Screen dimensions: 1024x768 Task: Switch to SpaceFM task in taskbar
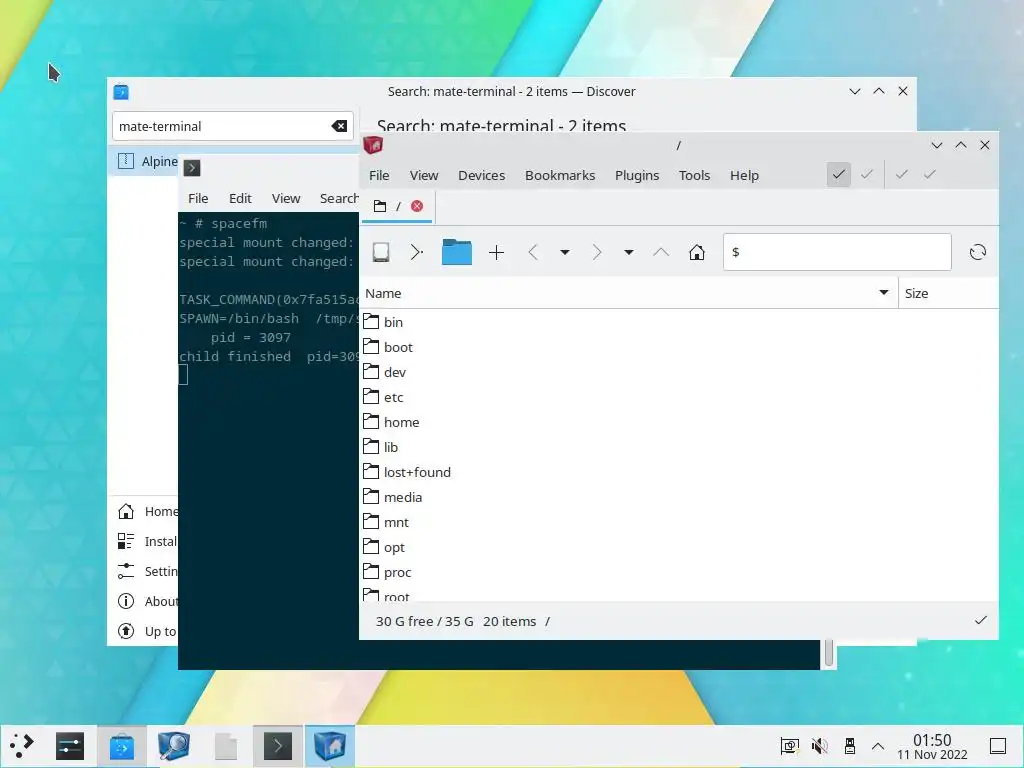click(x=330, y=746)
